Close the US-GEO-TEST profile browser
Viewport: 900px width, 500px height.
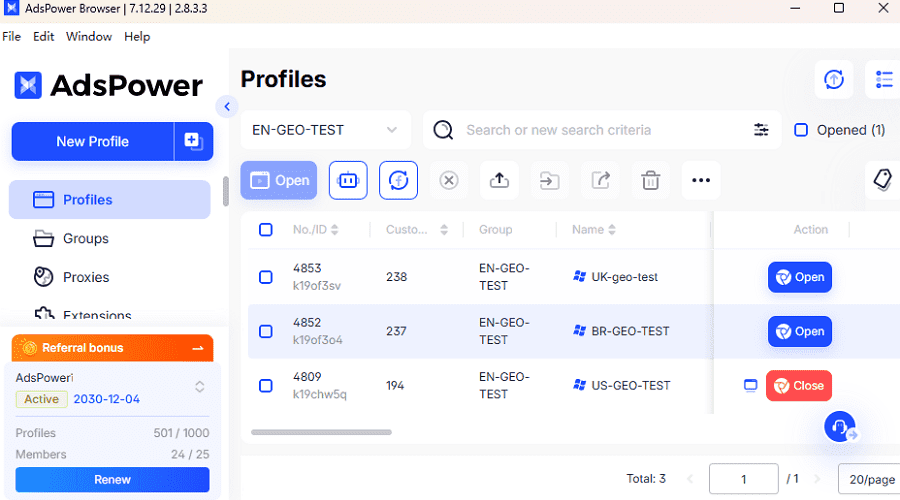pos(799,386)
